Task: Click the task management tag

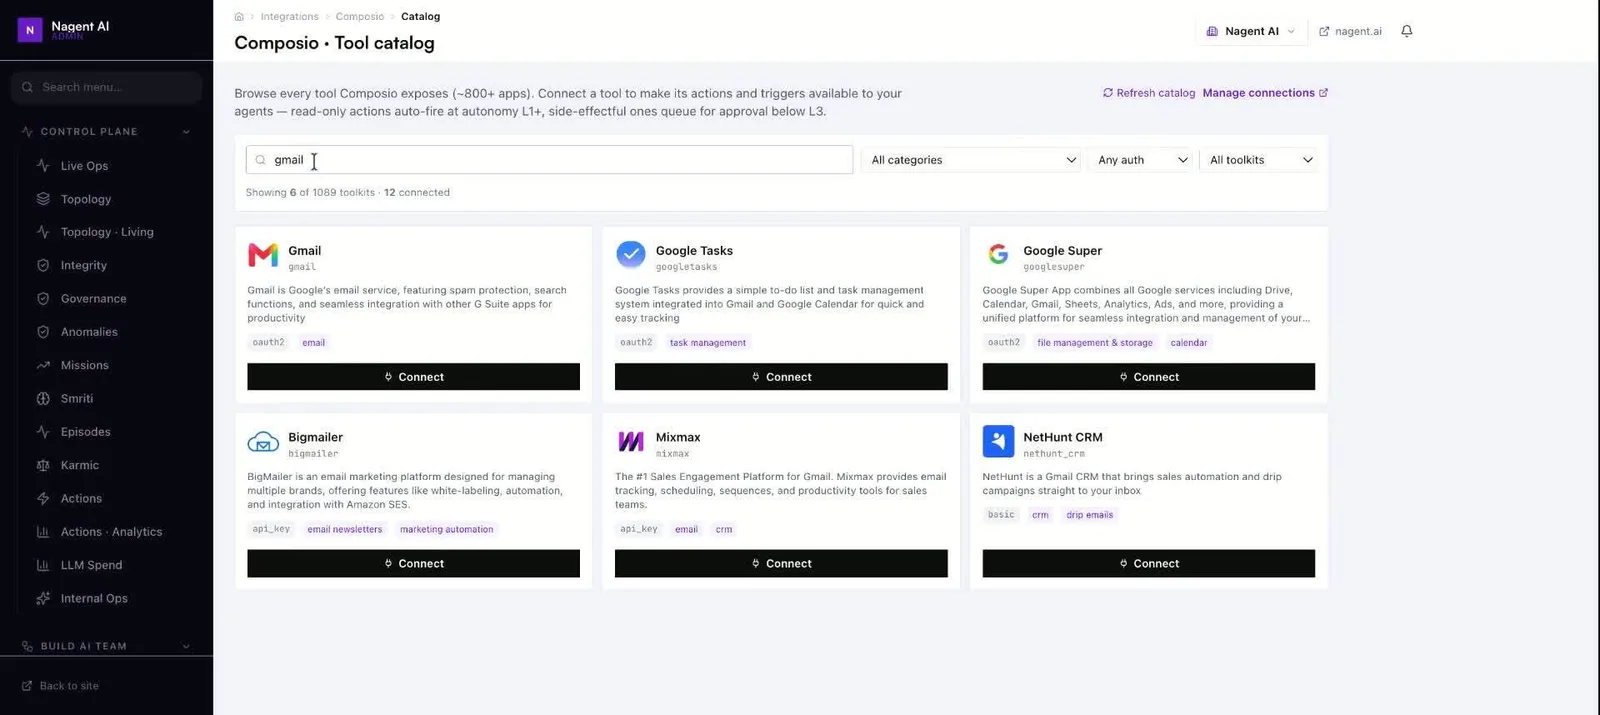Action: click(x=708, y=343)
